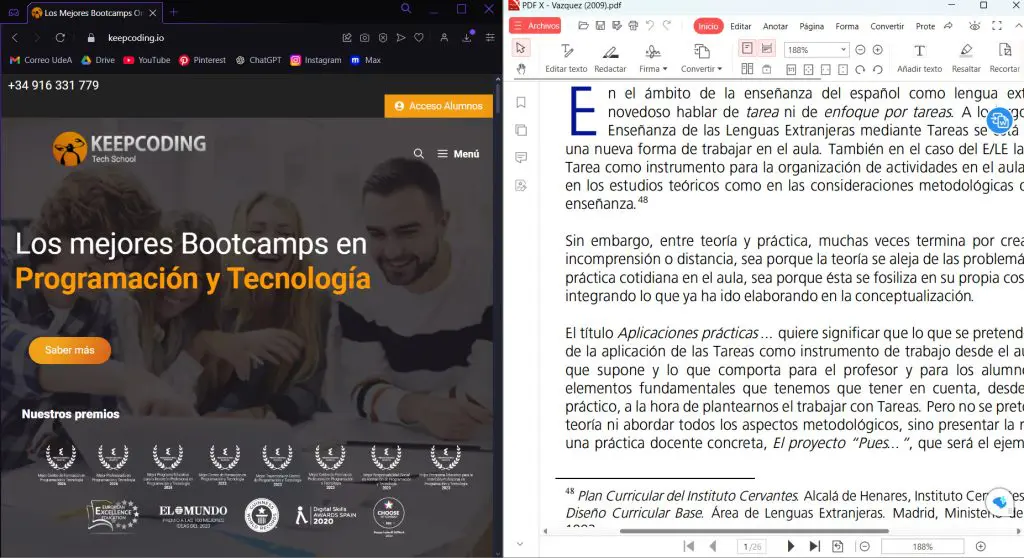Toggle two-page view layout

pos(747,69)
